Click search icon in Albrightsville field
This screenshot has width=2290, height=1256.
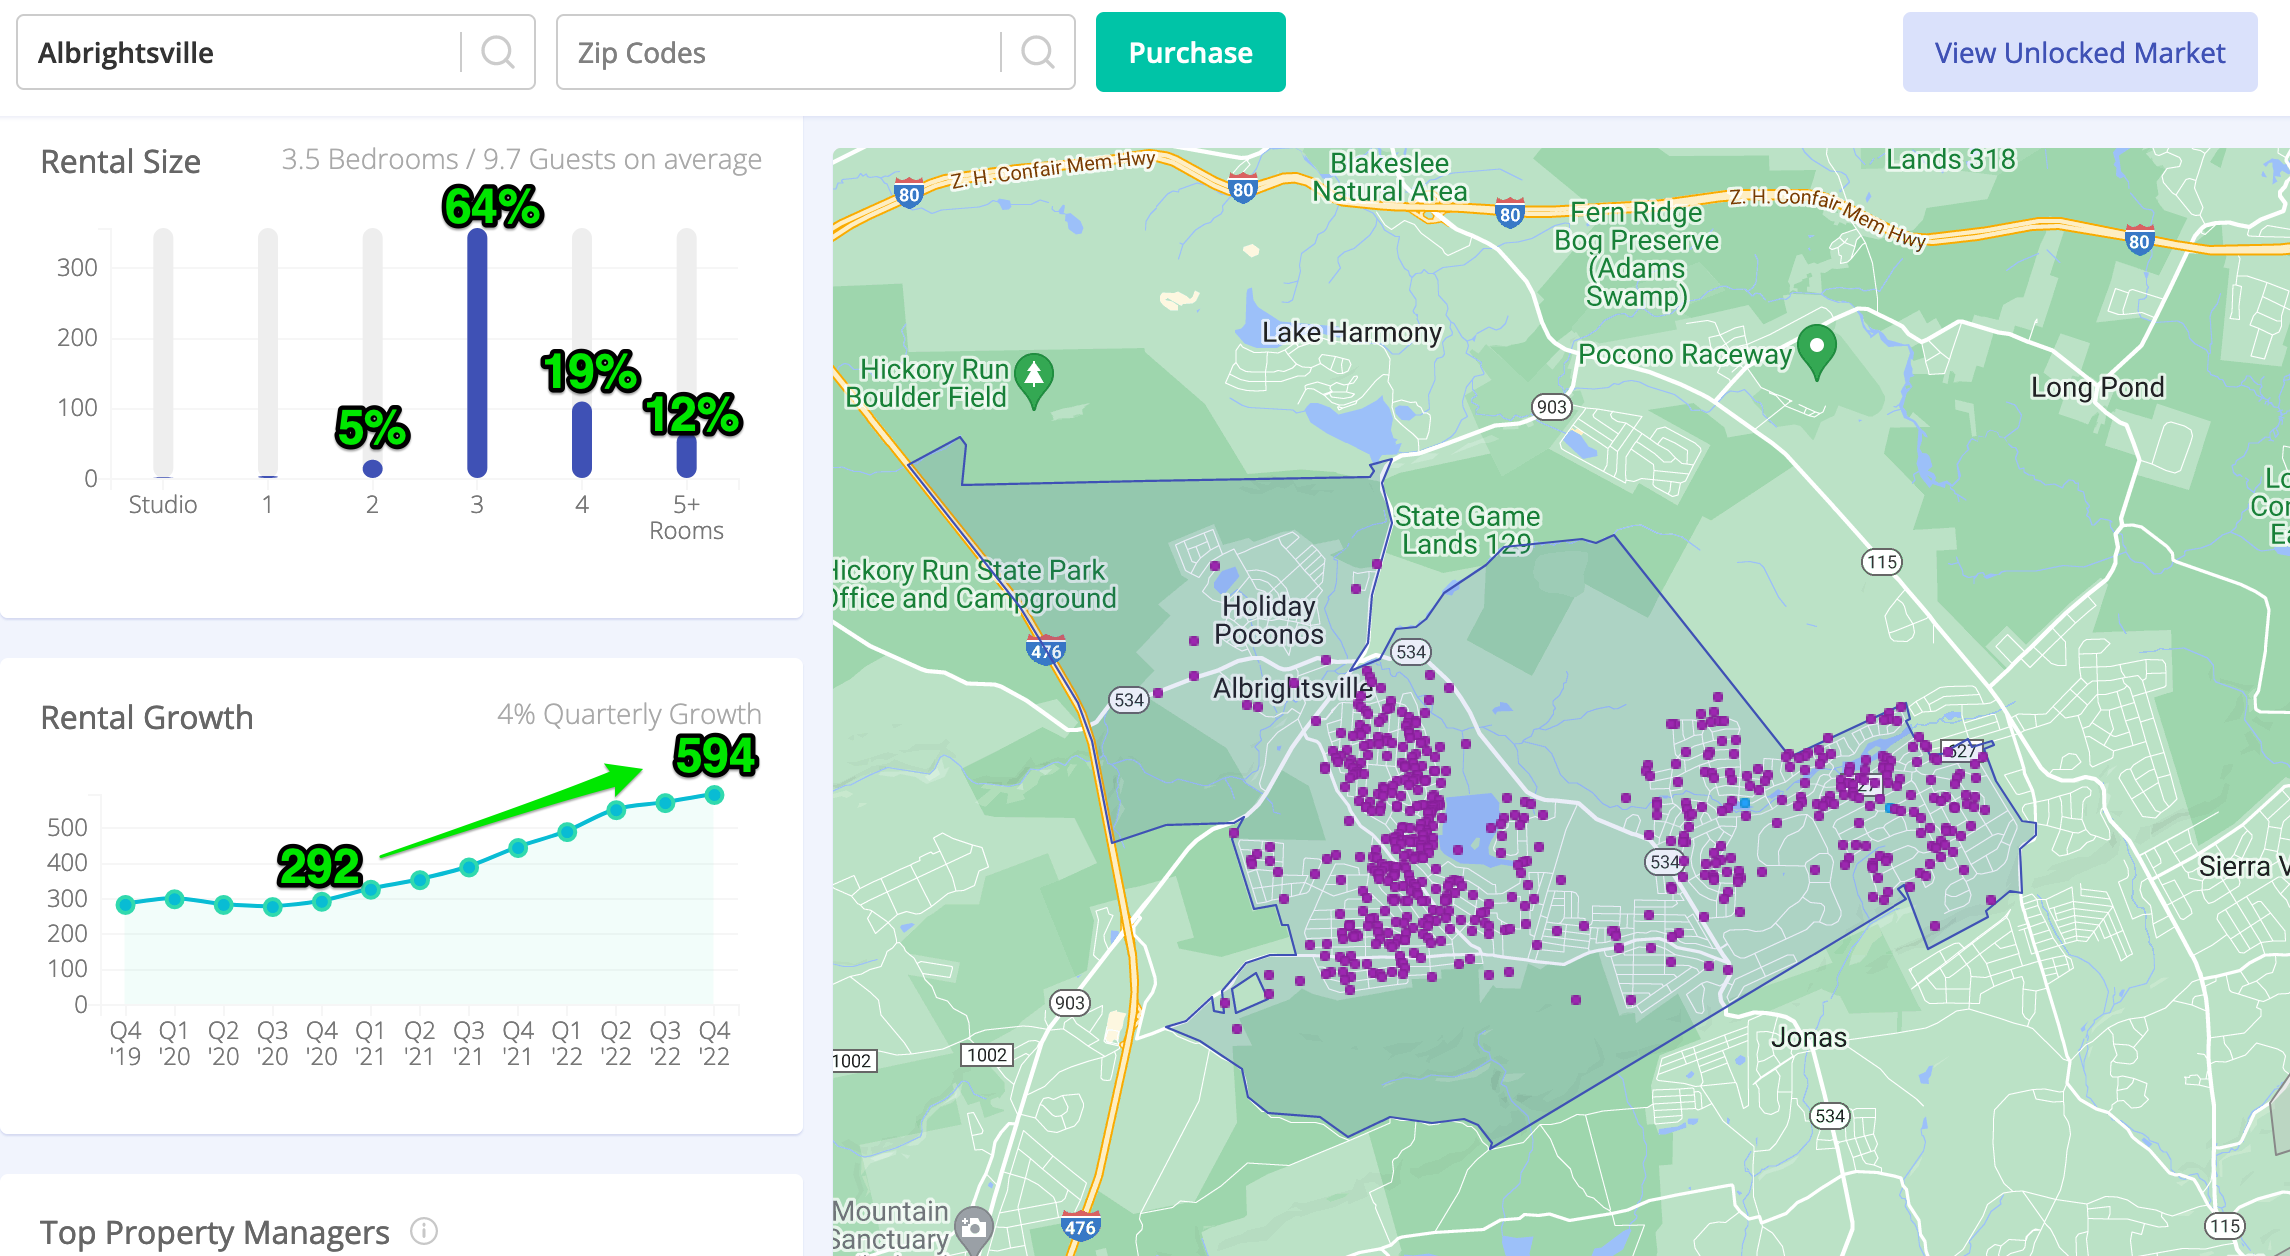pos(497,52)
